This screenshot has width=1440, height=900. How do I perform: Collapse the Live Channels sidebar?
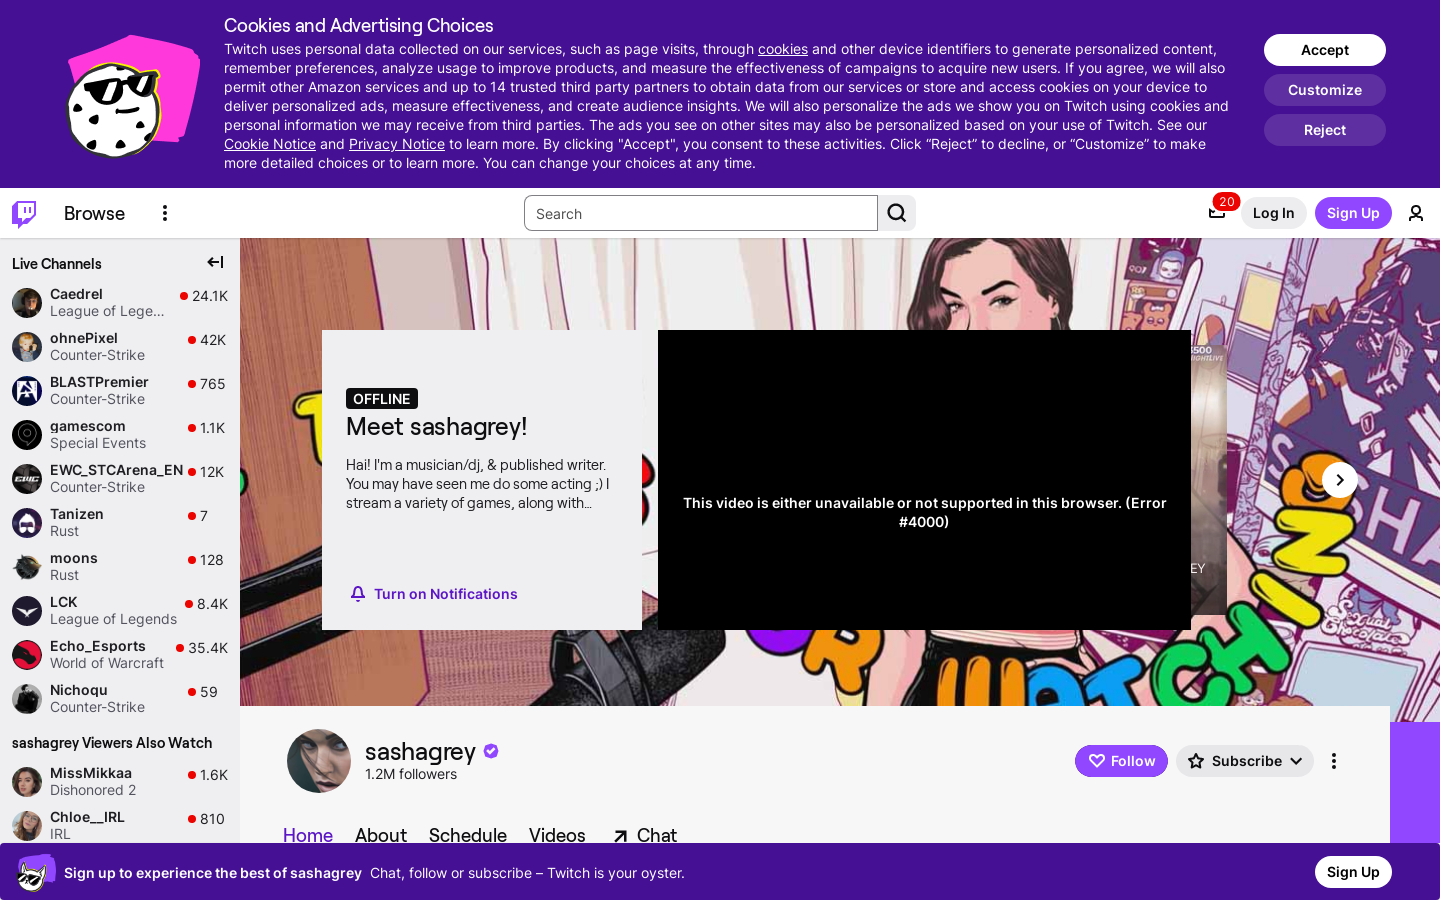coord(215,262)
